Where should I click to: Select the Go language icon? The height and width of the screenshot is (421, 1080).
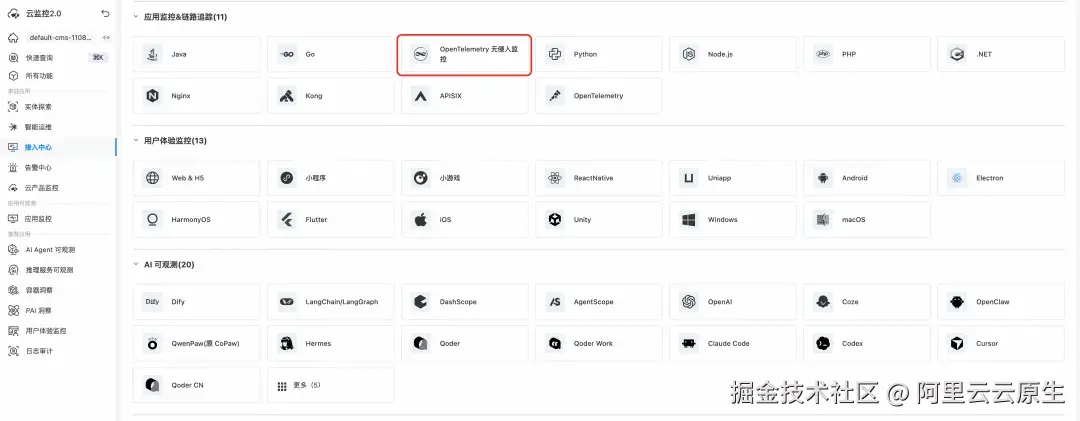pyautogui.click(x=287, y=54)
